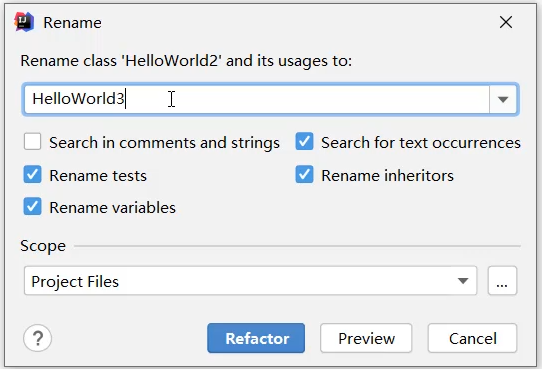Untick the Rename inheritors checkbox
This screenshot has height=369, width=542.
(305, 174)
